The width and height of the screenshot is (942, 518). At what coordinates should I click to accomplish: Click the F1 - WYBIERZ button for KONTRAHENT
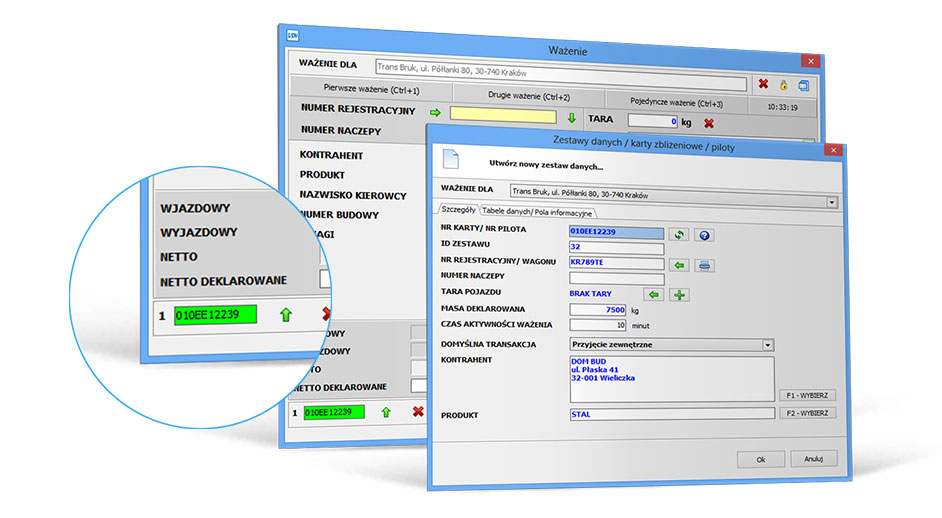click(806, 395)
